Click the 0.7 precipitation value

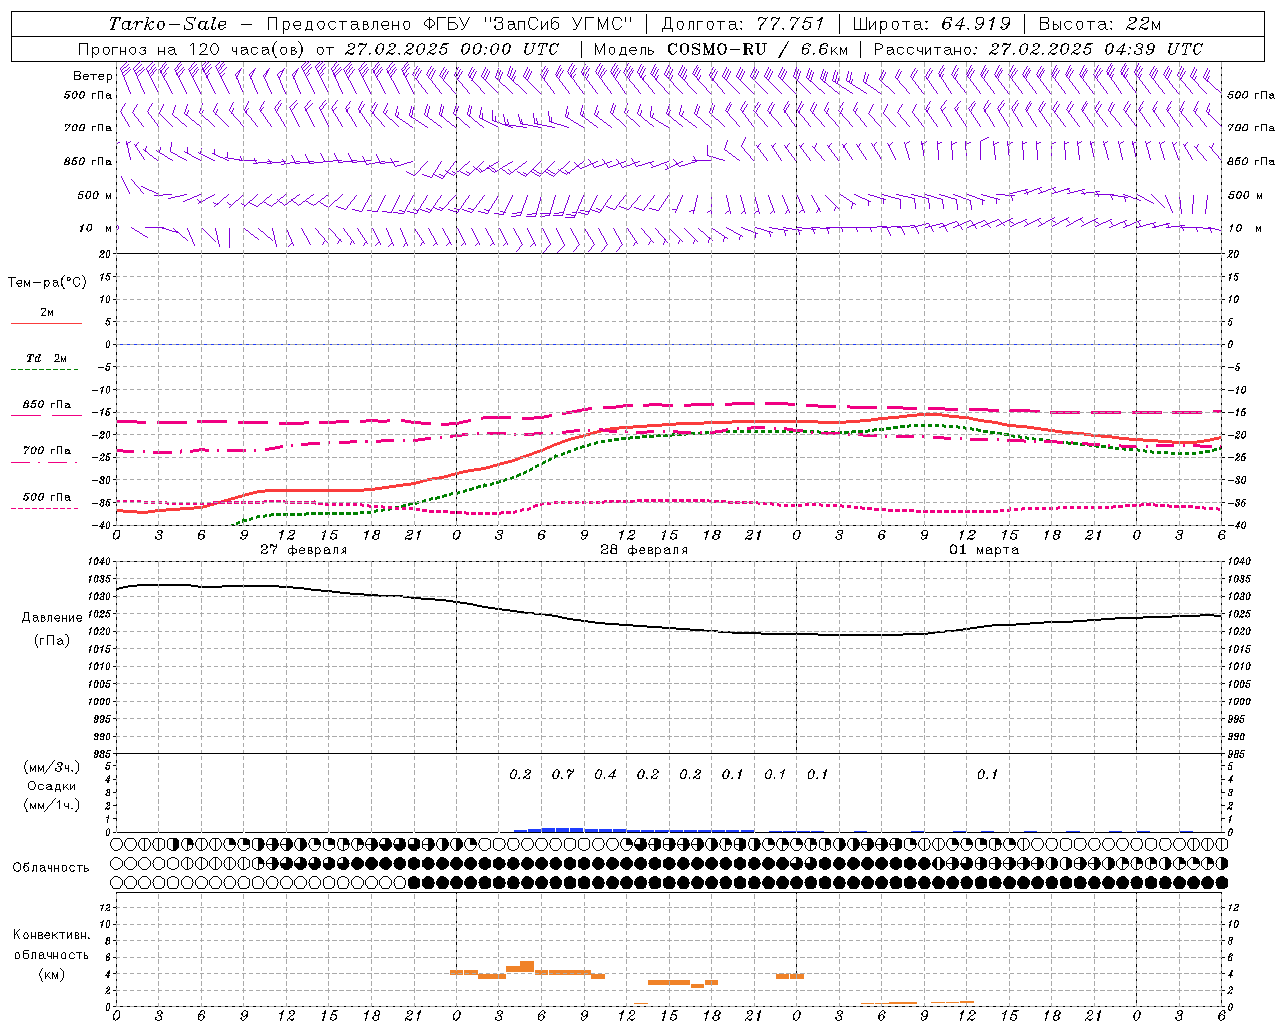click(563, 774)
